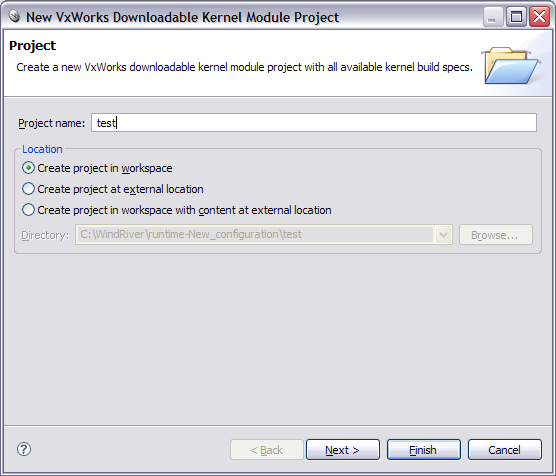Click the Location group label
This screenshot has height=476, width=556.
(42, 149)
